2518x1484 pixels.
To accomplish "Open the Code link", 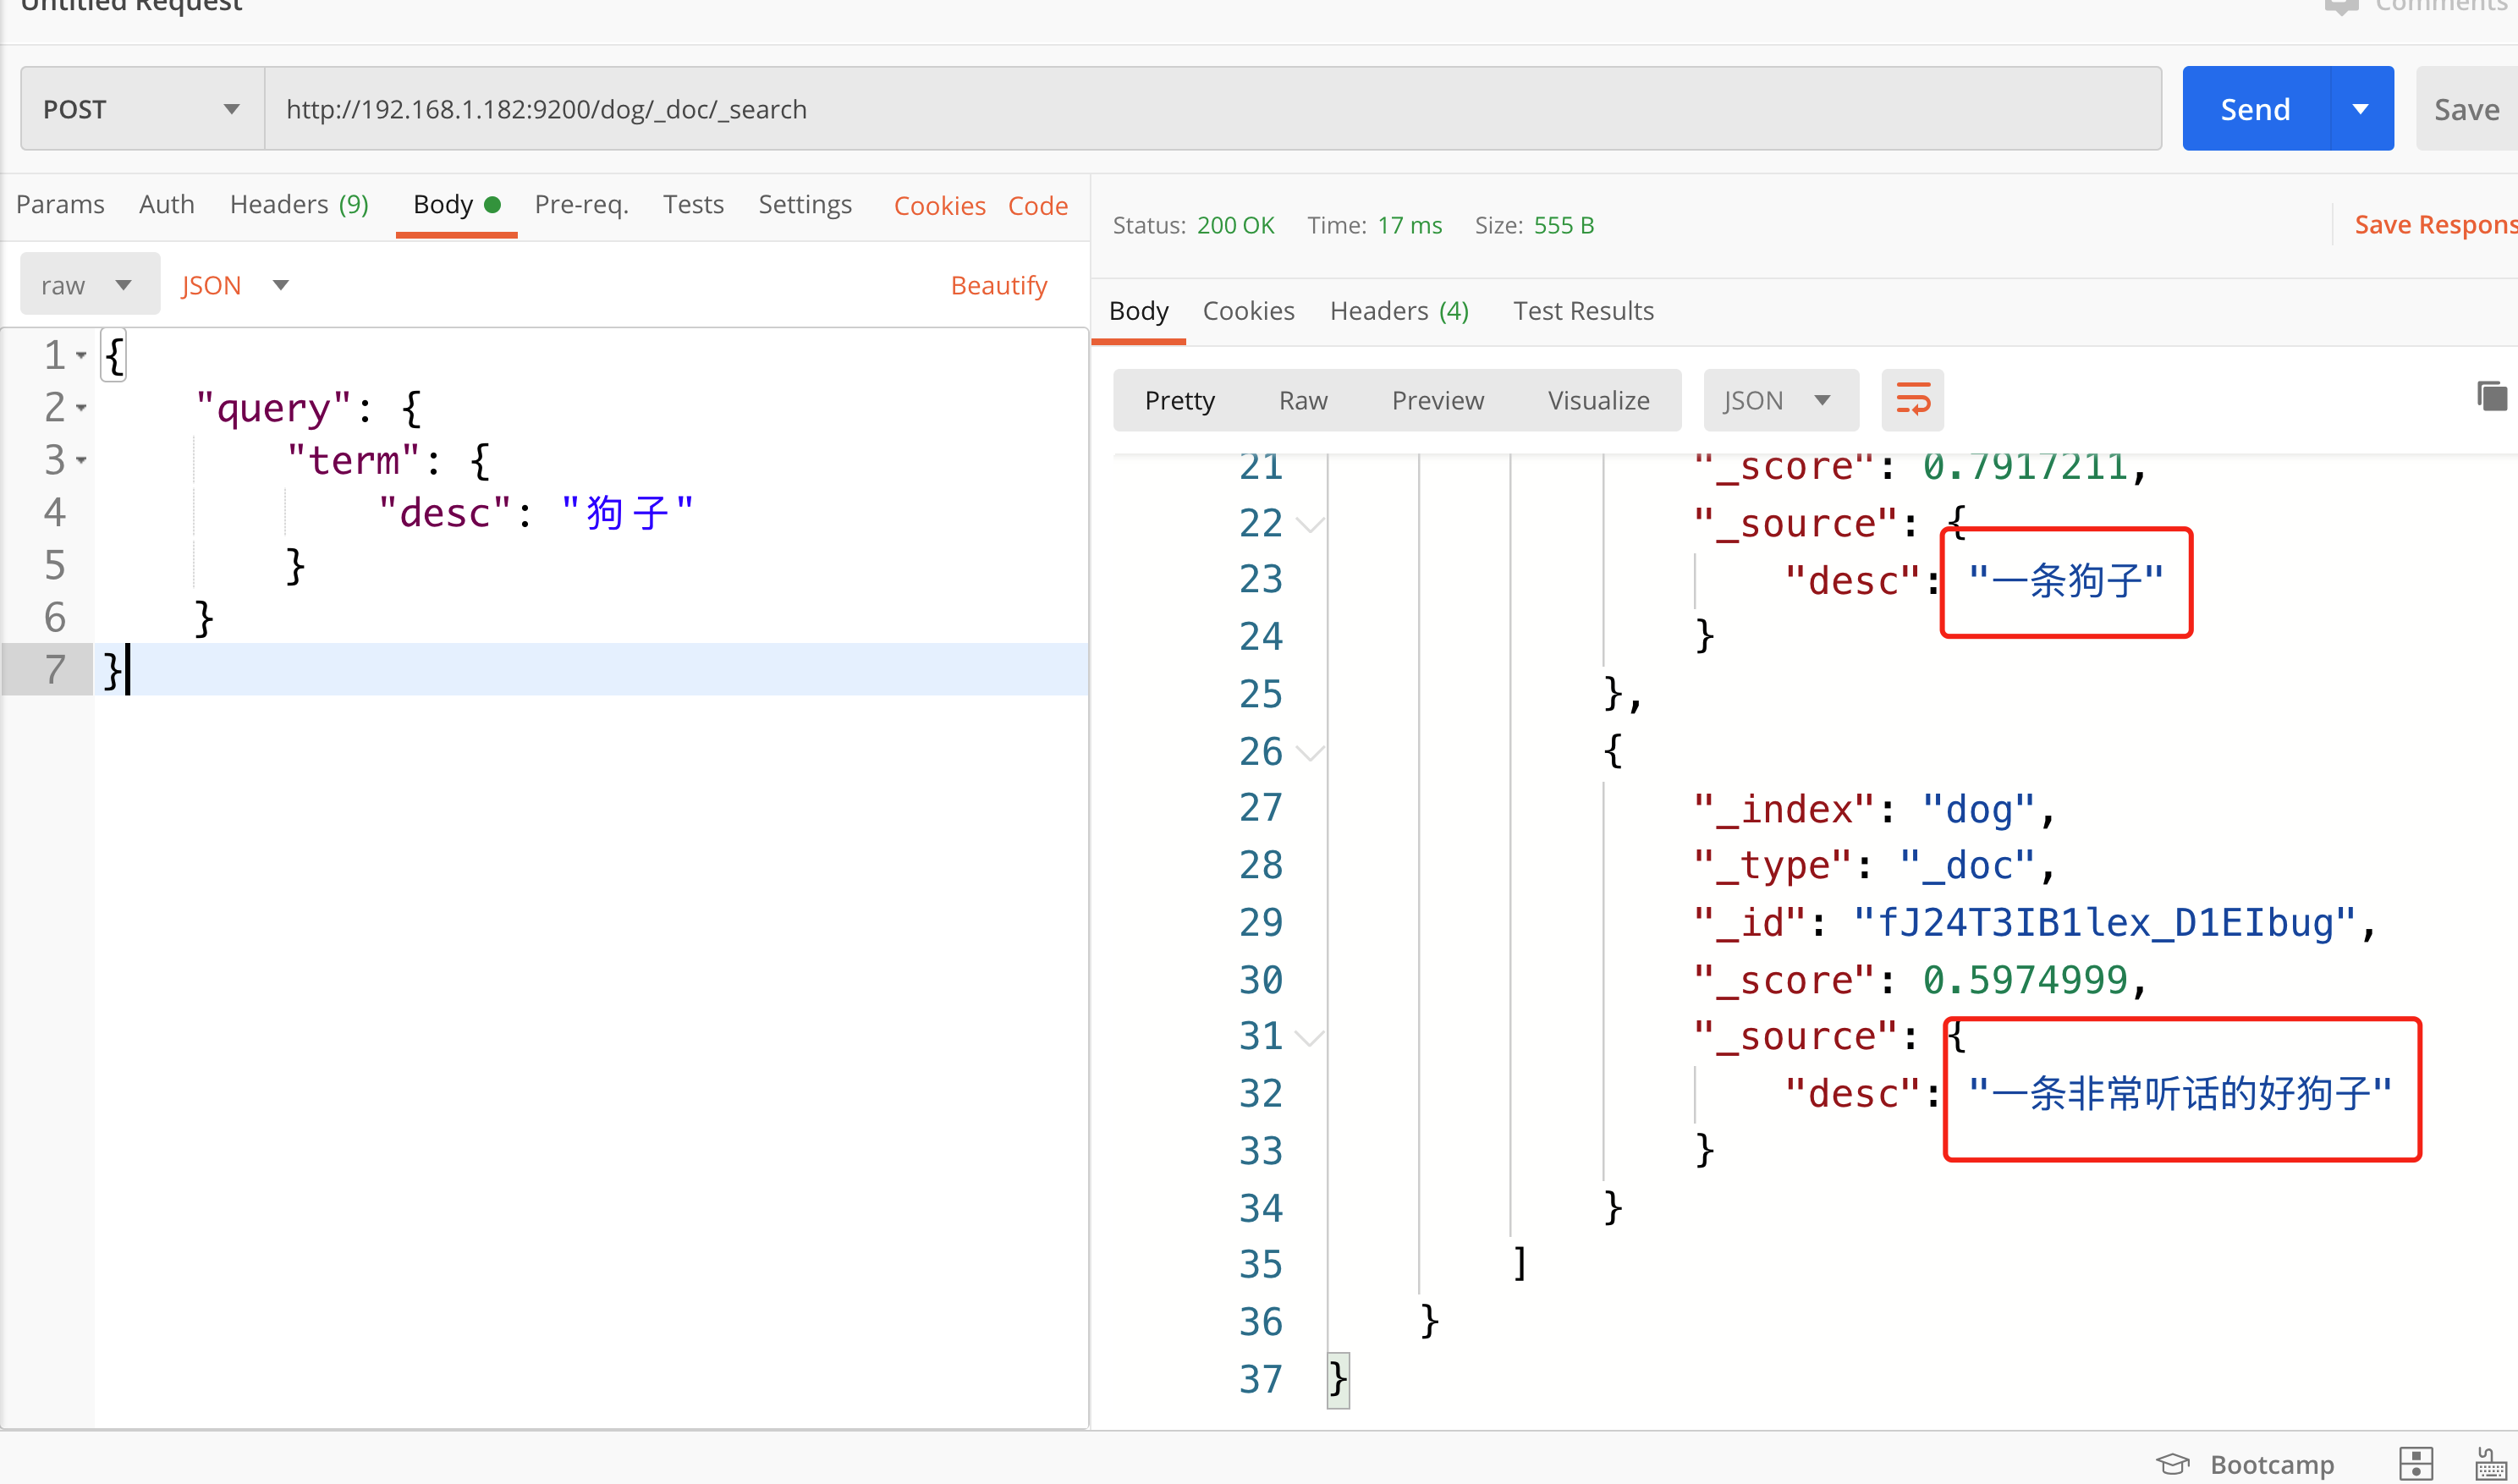I will (1037, 206).
